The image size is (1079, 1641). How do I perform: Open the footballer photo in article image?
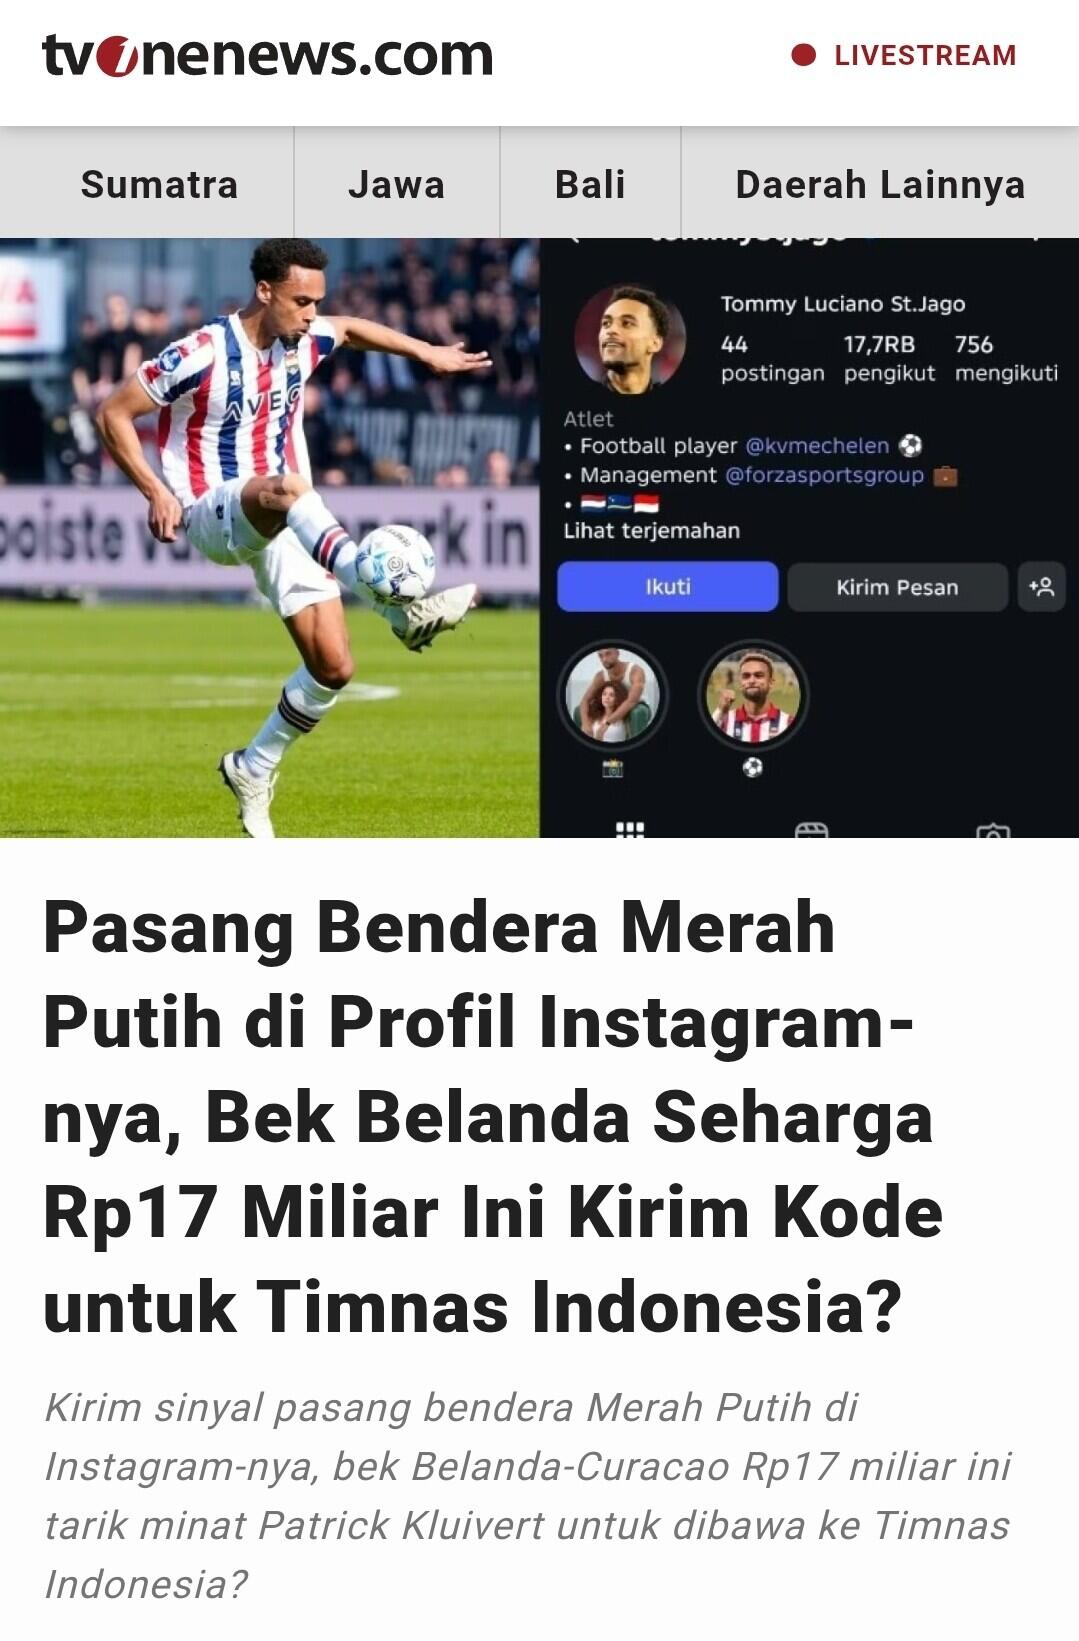point(270,538)
